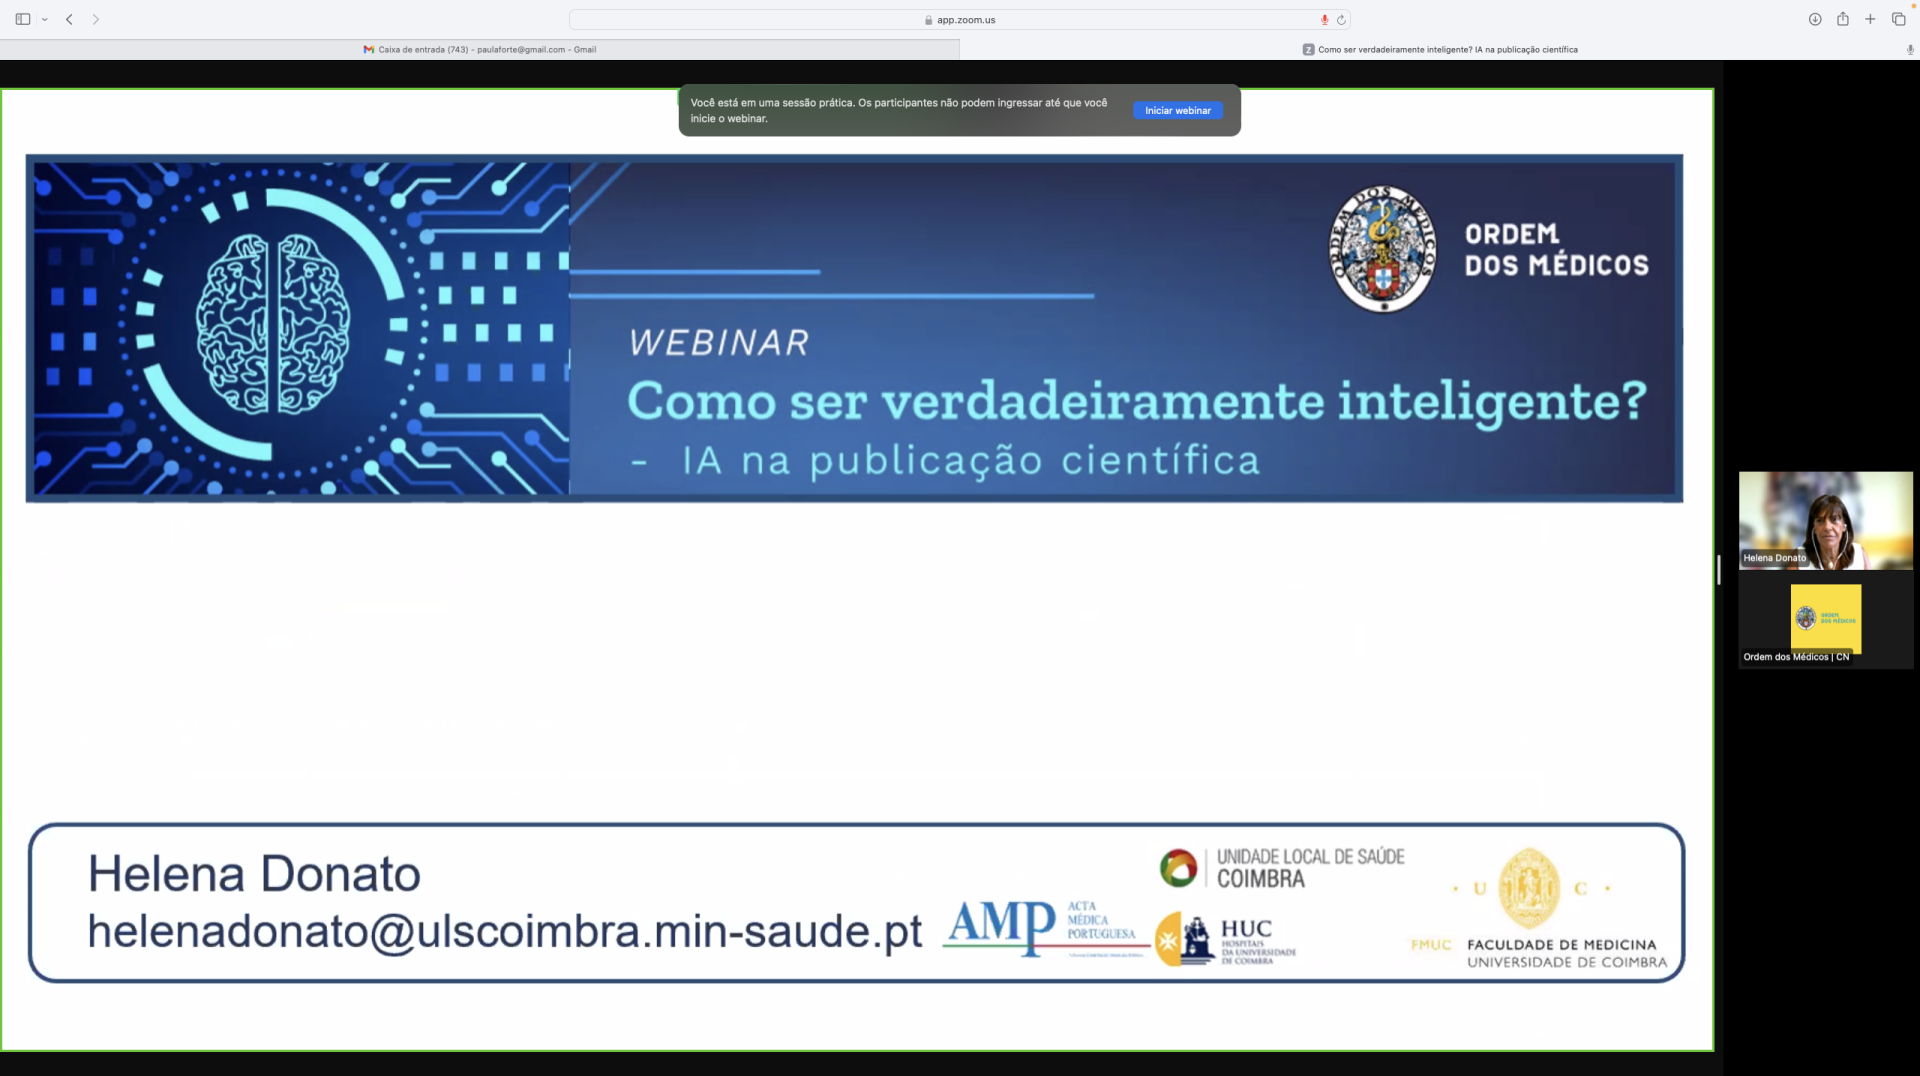Go forward with the browser forward arrow
Screen dimensions: 1920x1076
[96, 19]
